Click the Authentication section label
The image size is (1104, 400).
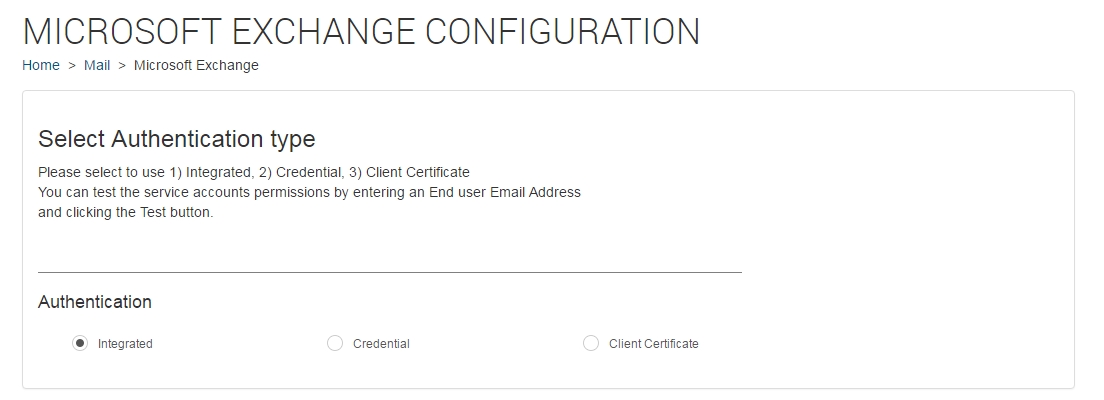point(95,302)
